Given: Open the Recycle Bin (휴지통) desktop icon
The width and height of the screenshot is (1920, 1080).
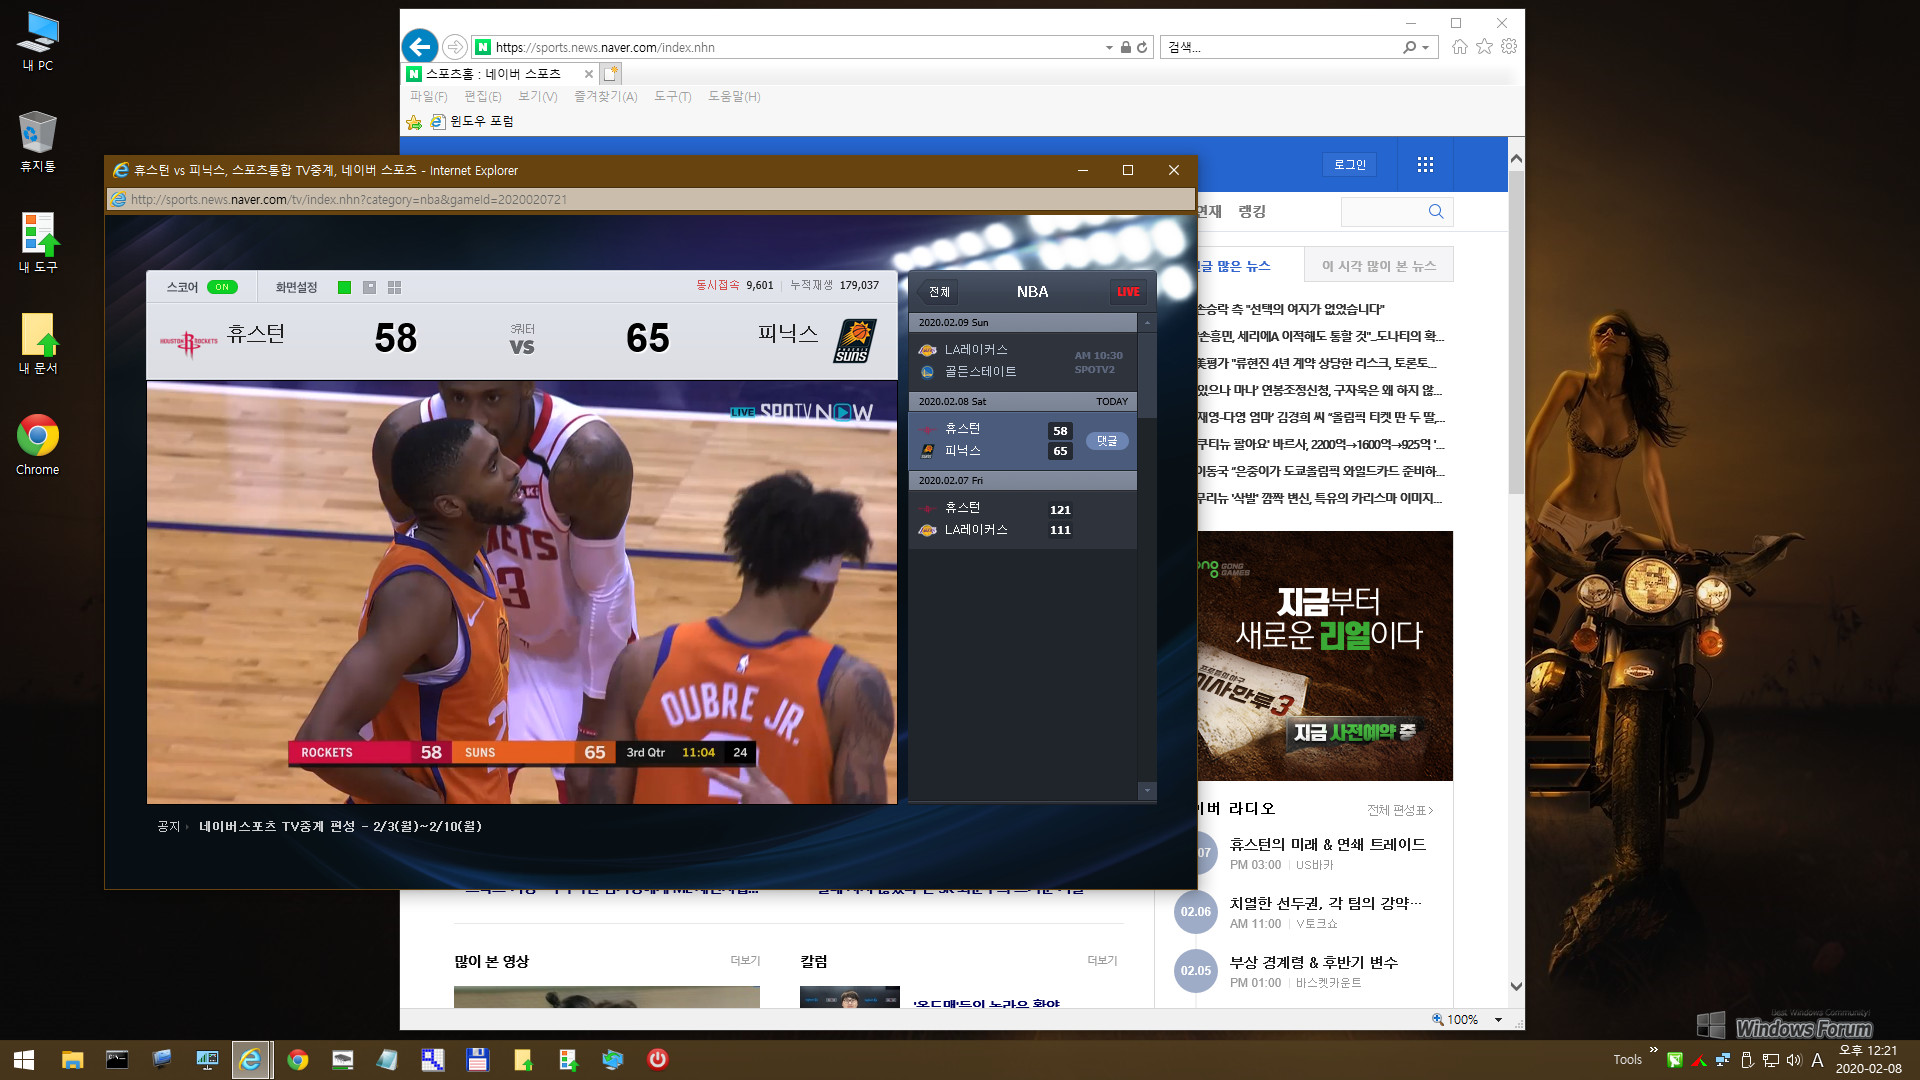Looking at the screenshot, I should pyautogui.click(x=37, y=141).
